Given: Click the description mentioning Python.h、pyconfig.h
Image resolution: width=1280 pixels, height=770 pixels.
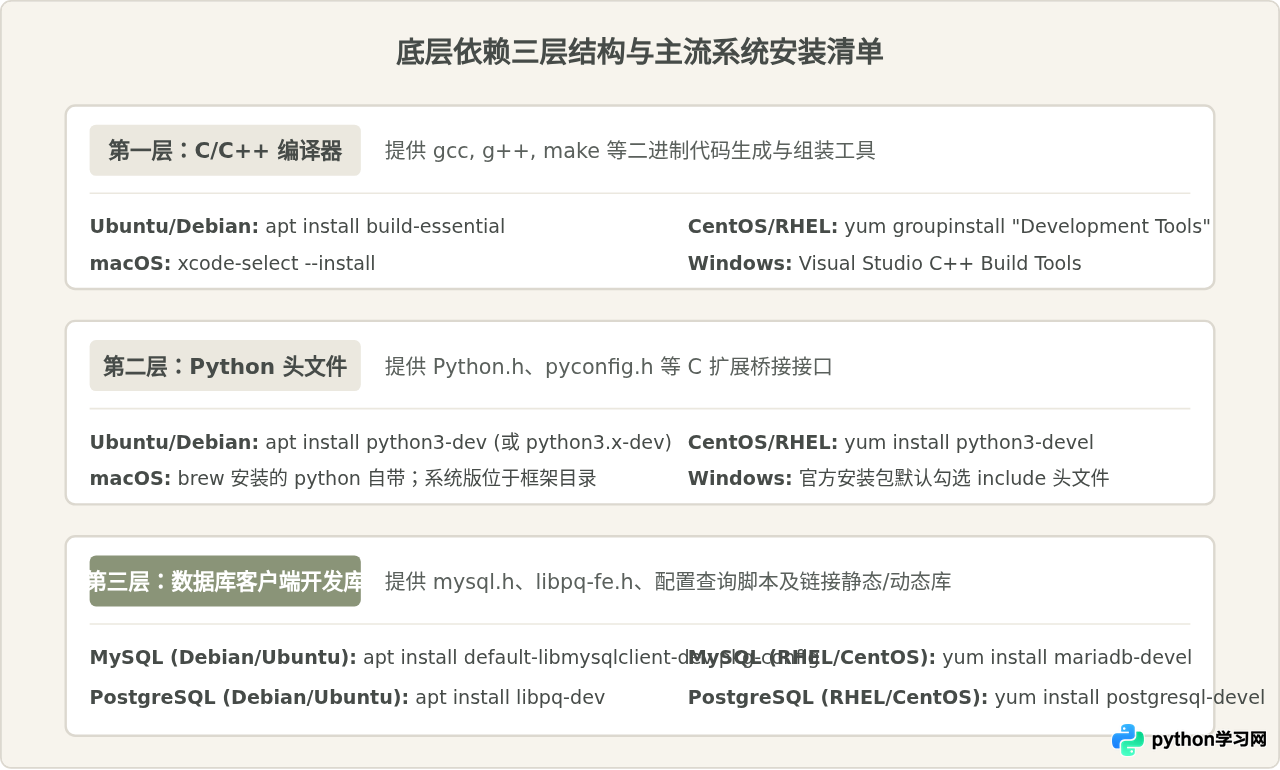Looking at the screenshot, I should tap(608, 366).
